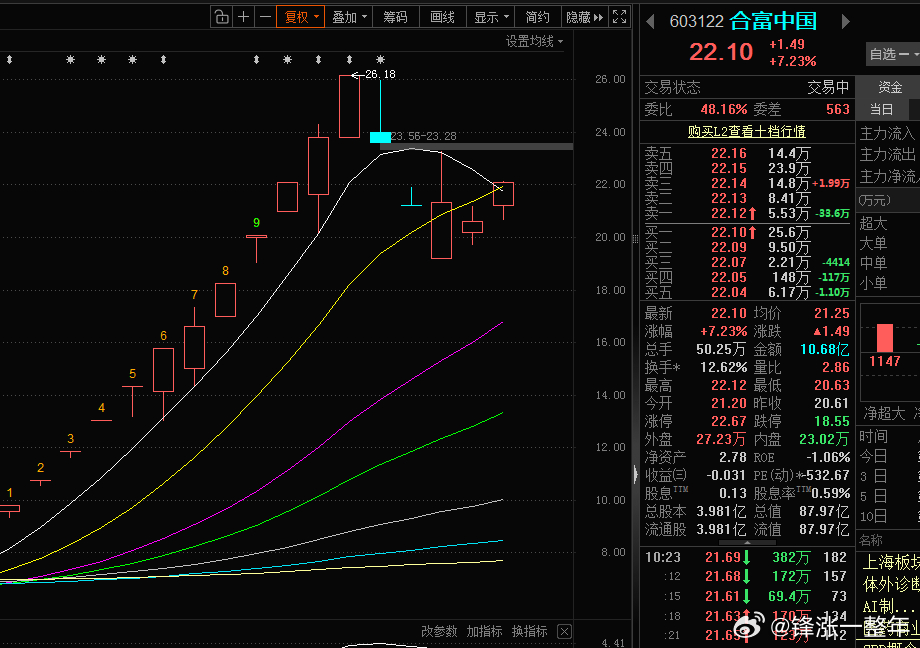Close the indicator panel with the X box
Screen dimensions: 920x648
[564, 632]
